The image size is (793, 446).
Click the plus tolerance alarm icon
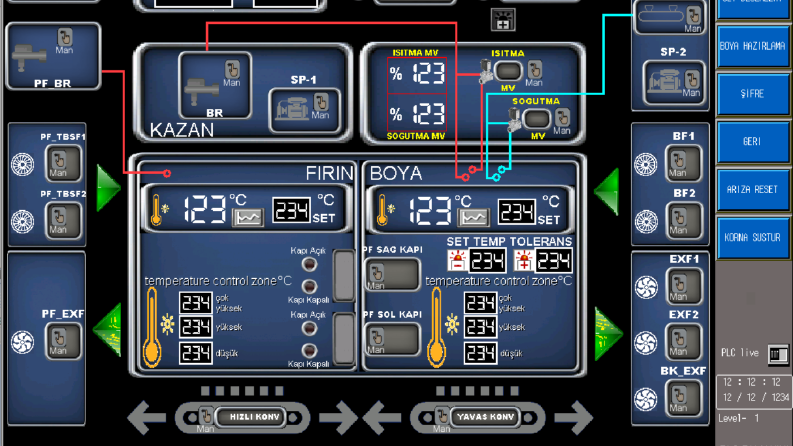click(x=523, y=260)
